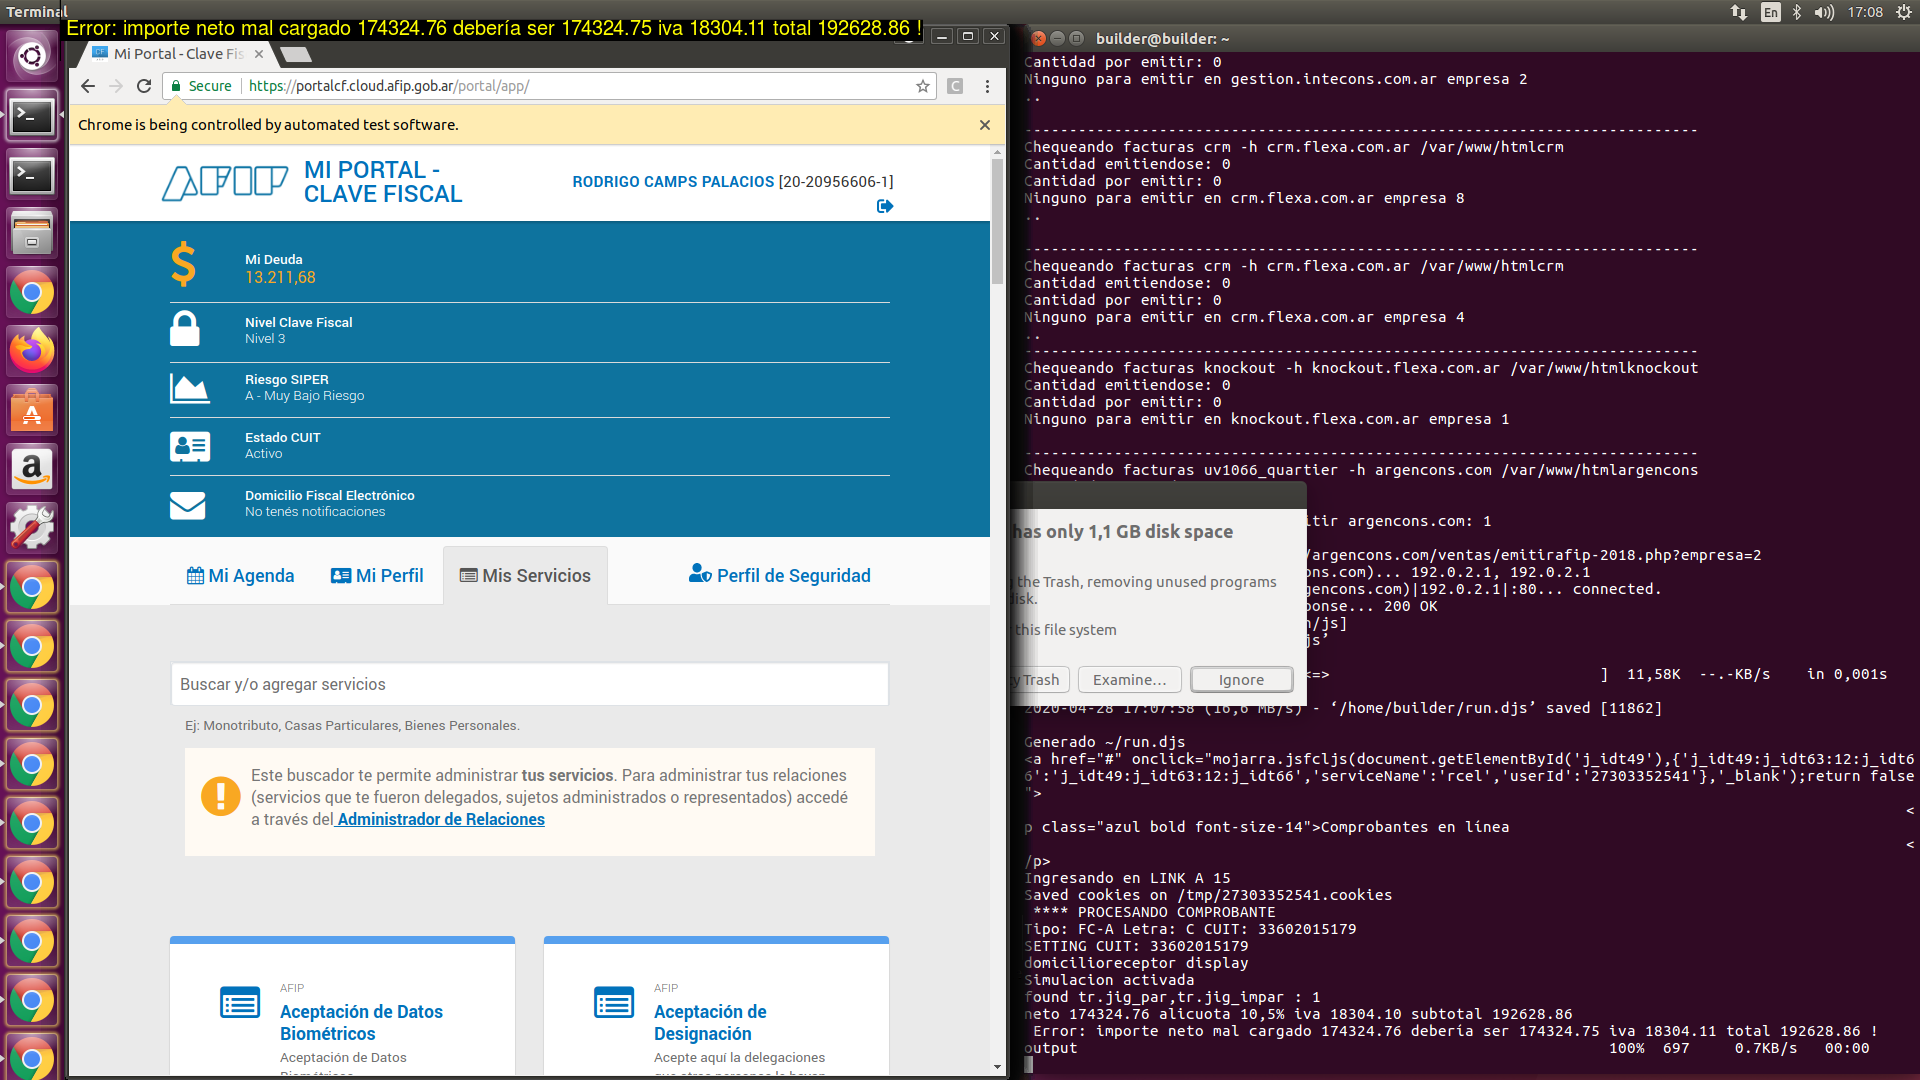The image size is (1920, 1080).
Task: Go forward in Chrome browser
Action: [x=116, y=86]
